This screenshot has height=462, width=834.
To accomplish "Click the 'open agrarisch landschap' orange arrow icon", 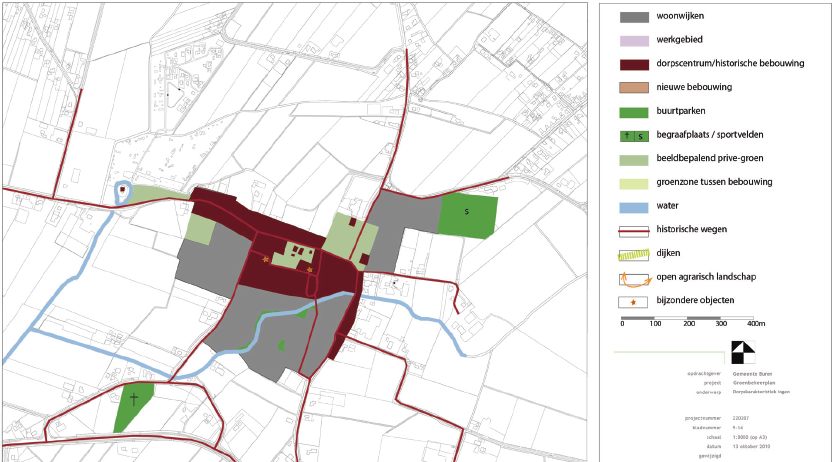I will click(x=633, y=279).
